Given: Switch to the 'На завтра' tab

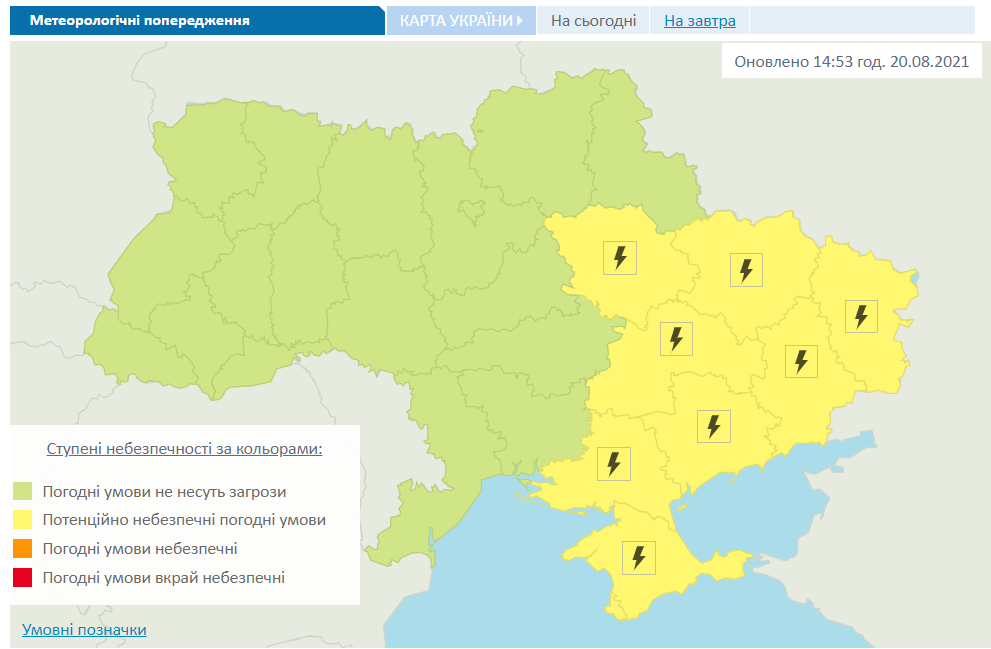Looking at the screenshot, I should [699, 21].
